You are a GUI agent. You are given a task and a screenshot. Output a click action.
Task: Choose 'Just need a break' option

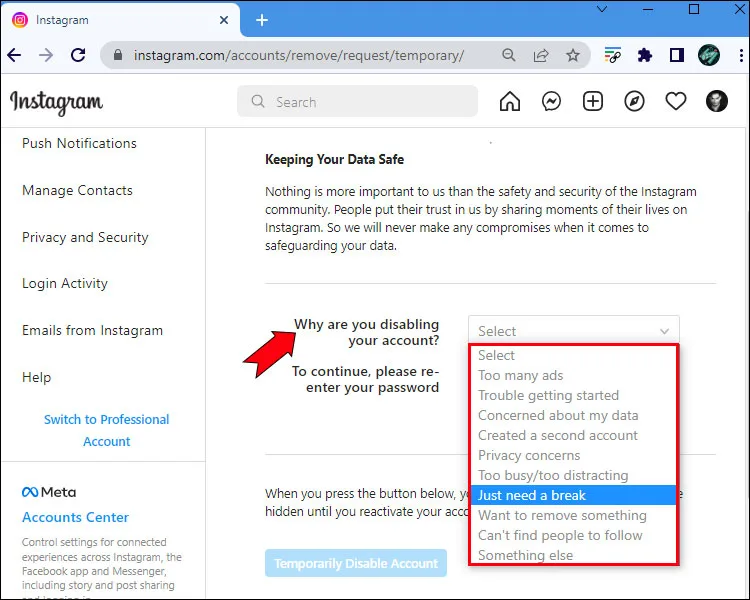tap(574, 495)
